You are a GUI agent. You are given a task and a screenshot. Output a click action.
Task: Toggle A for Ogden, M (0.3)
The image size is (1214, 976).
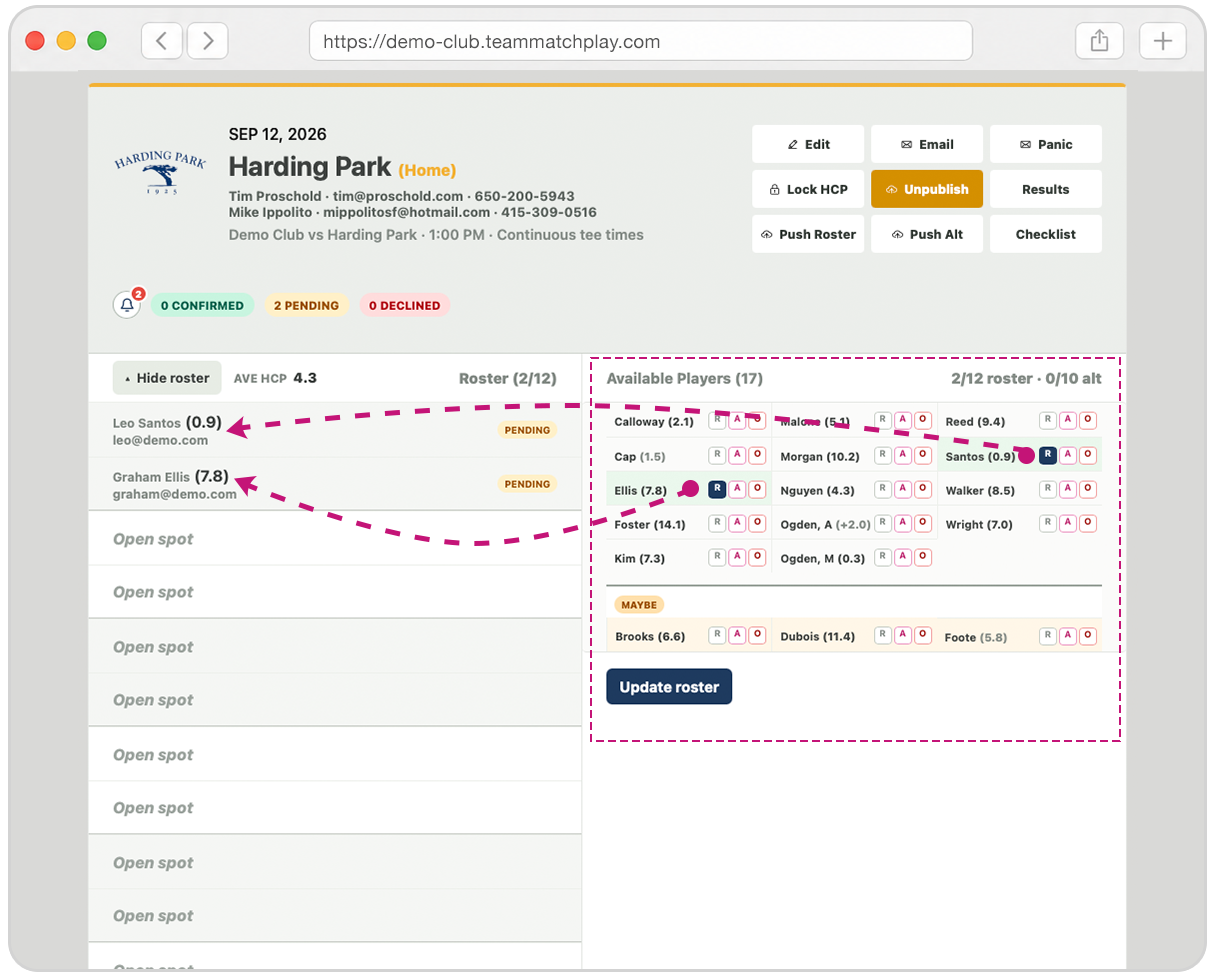[902, 557]
